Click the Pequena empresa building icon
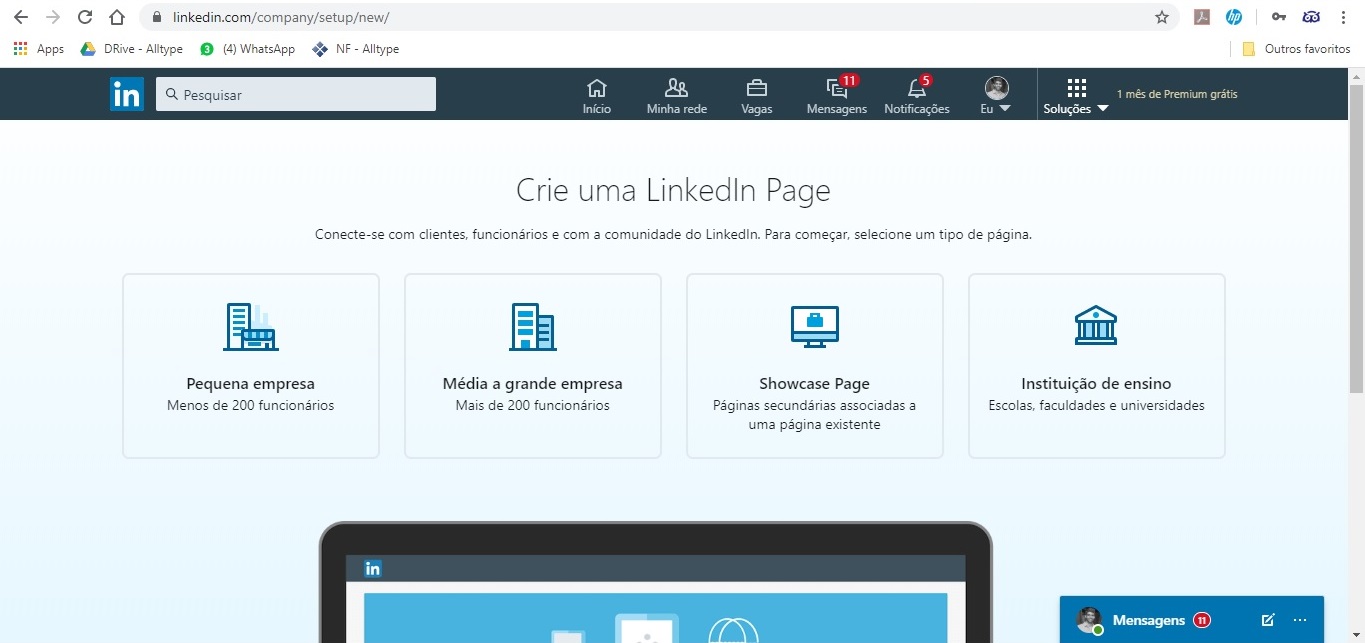The width and height of the screenshot is (1365, 643). [x=250, y=327]
